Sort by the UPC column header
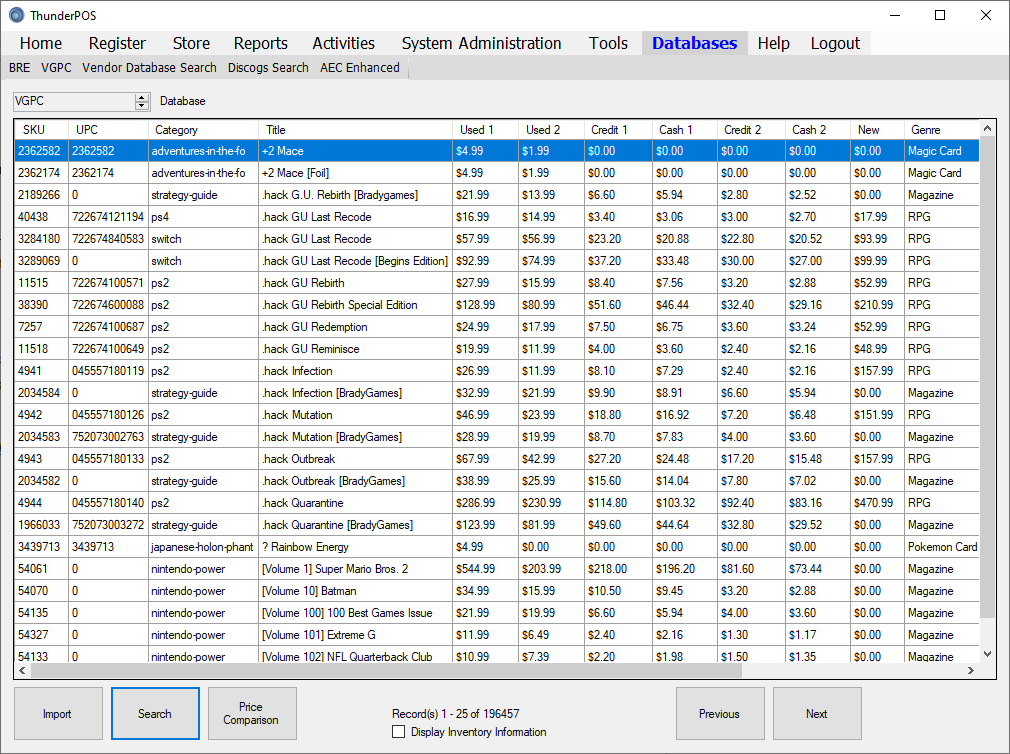The width and height of the screenshot is (1010, 754). 108,129
